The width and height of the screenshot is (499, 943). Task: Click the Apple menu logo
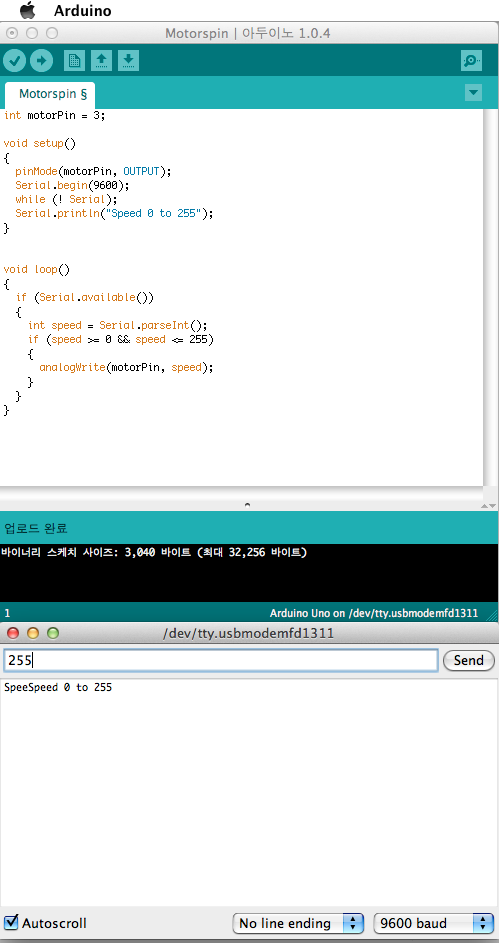pyautogui.click(x=28, y=10)
